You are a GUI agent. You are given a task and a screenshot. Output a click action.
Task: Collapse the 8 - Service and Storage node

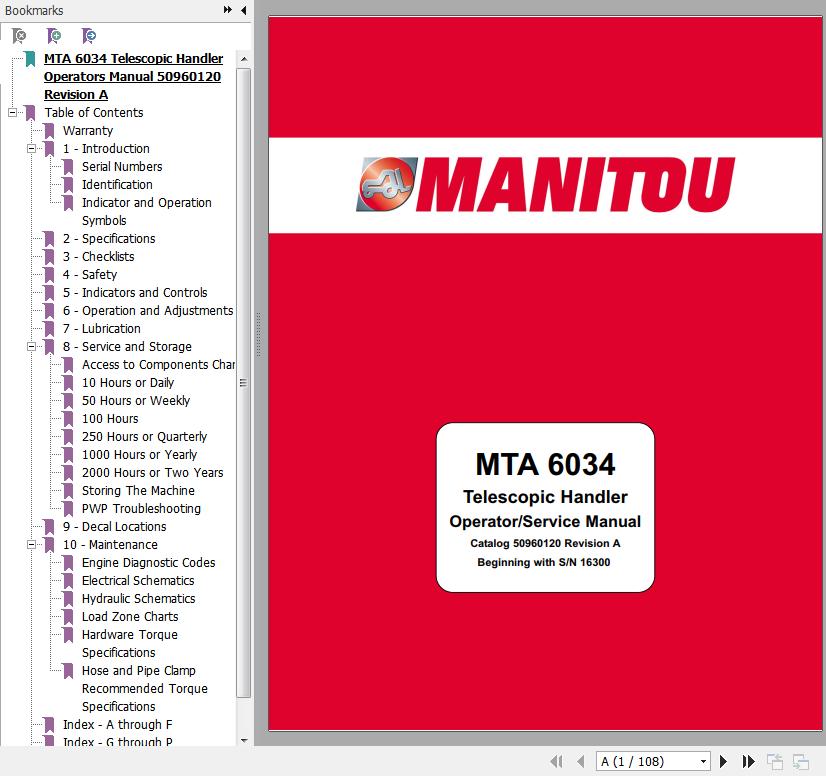pyautogui.click(x=31, y=347)
